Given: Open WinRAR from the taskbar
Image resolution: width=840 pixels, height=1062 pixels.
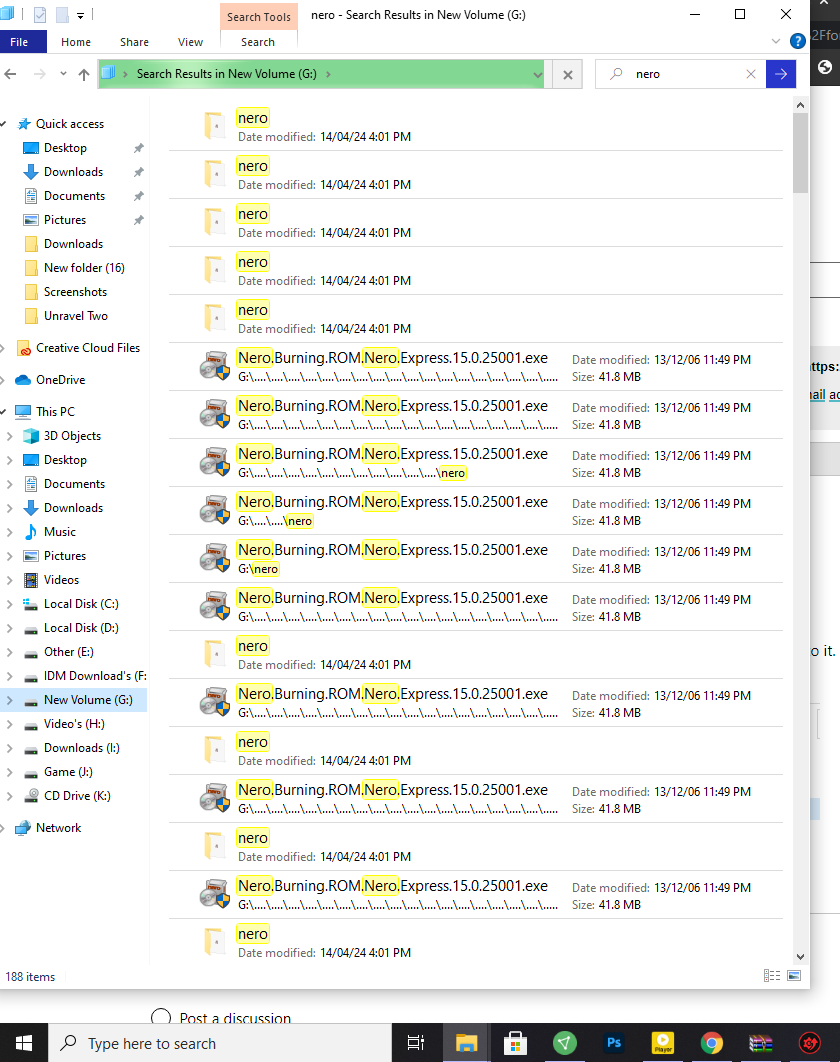Looking at the screenshot, I should click(x=760, y=1043).
